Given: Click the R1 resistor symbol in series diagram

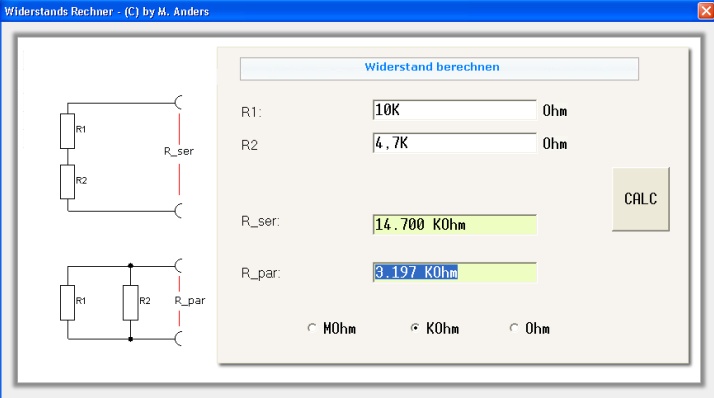Looking at the screenshot, I should pos(67,131).
